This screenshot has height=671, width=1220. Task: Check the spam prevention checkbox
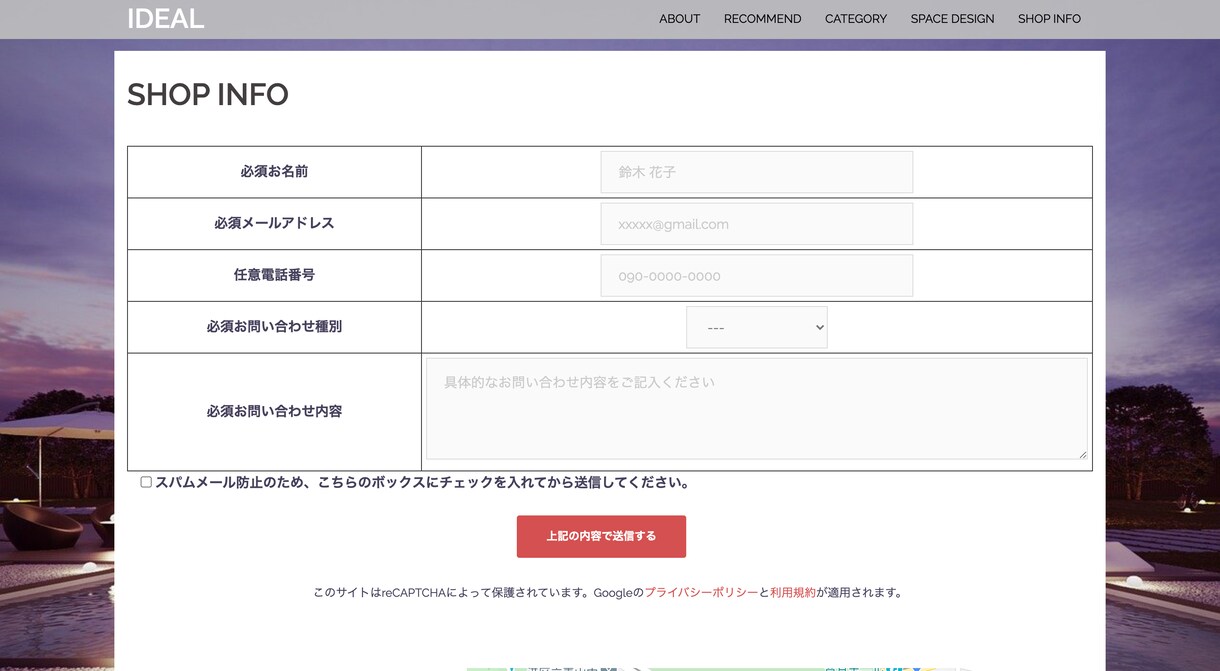(x=146, y=482)
